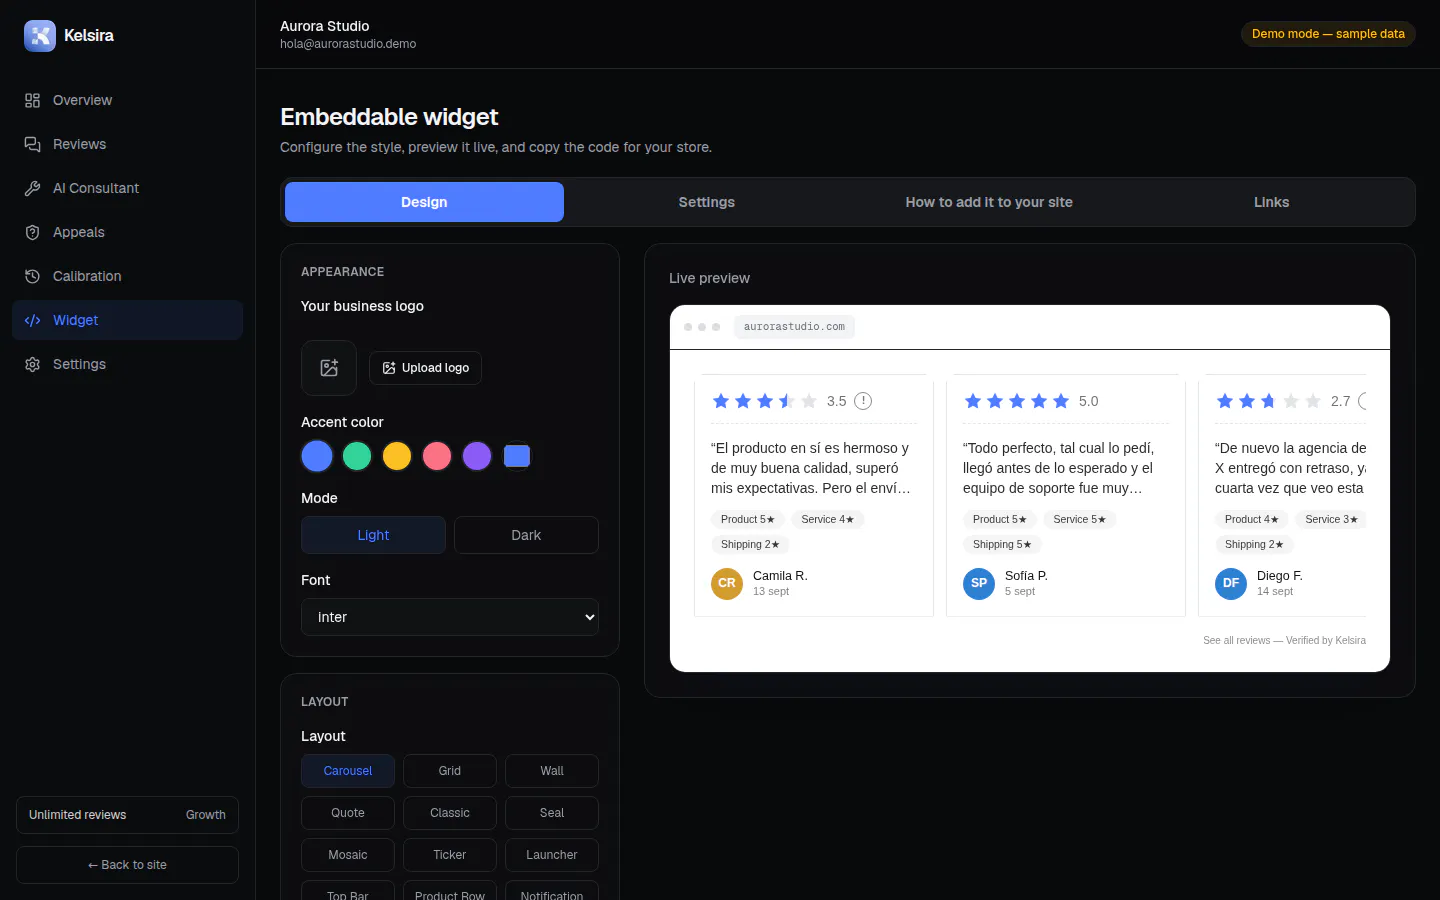The width and height of the screenshot is (1440, 900).
Task: Click the aurorastudio.com preview address bar
Action: click(x=794, y=327)
